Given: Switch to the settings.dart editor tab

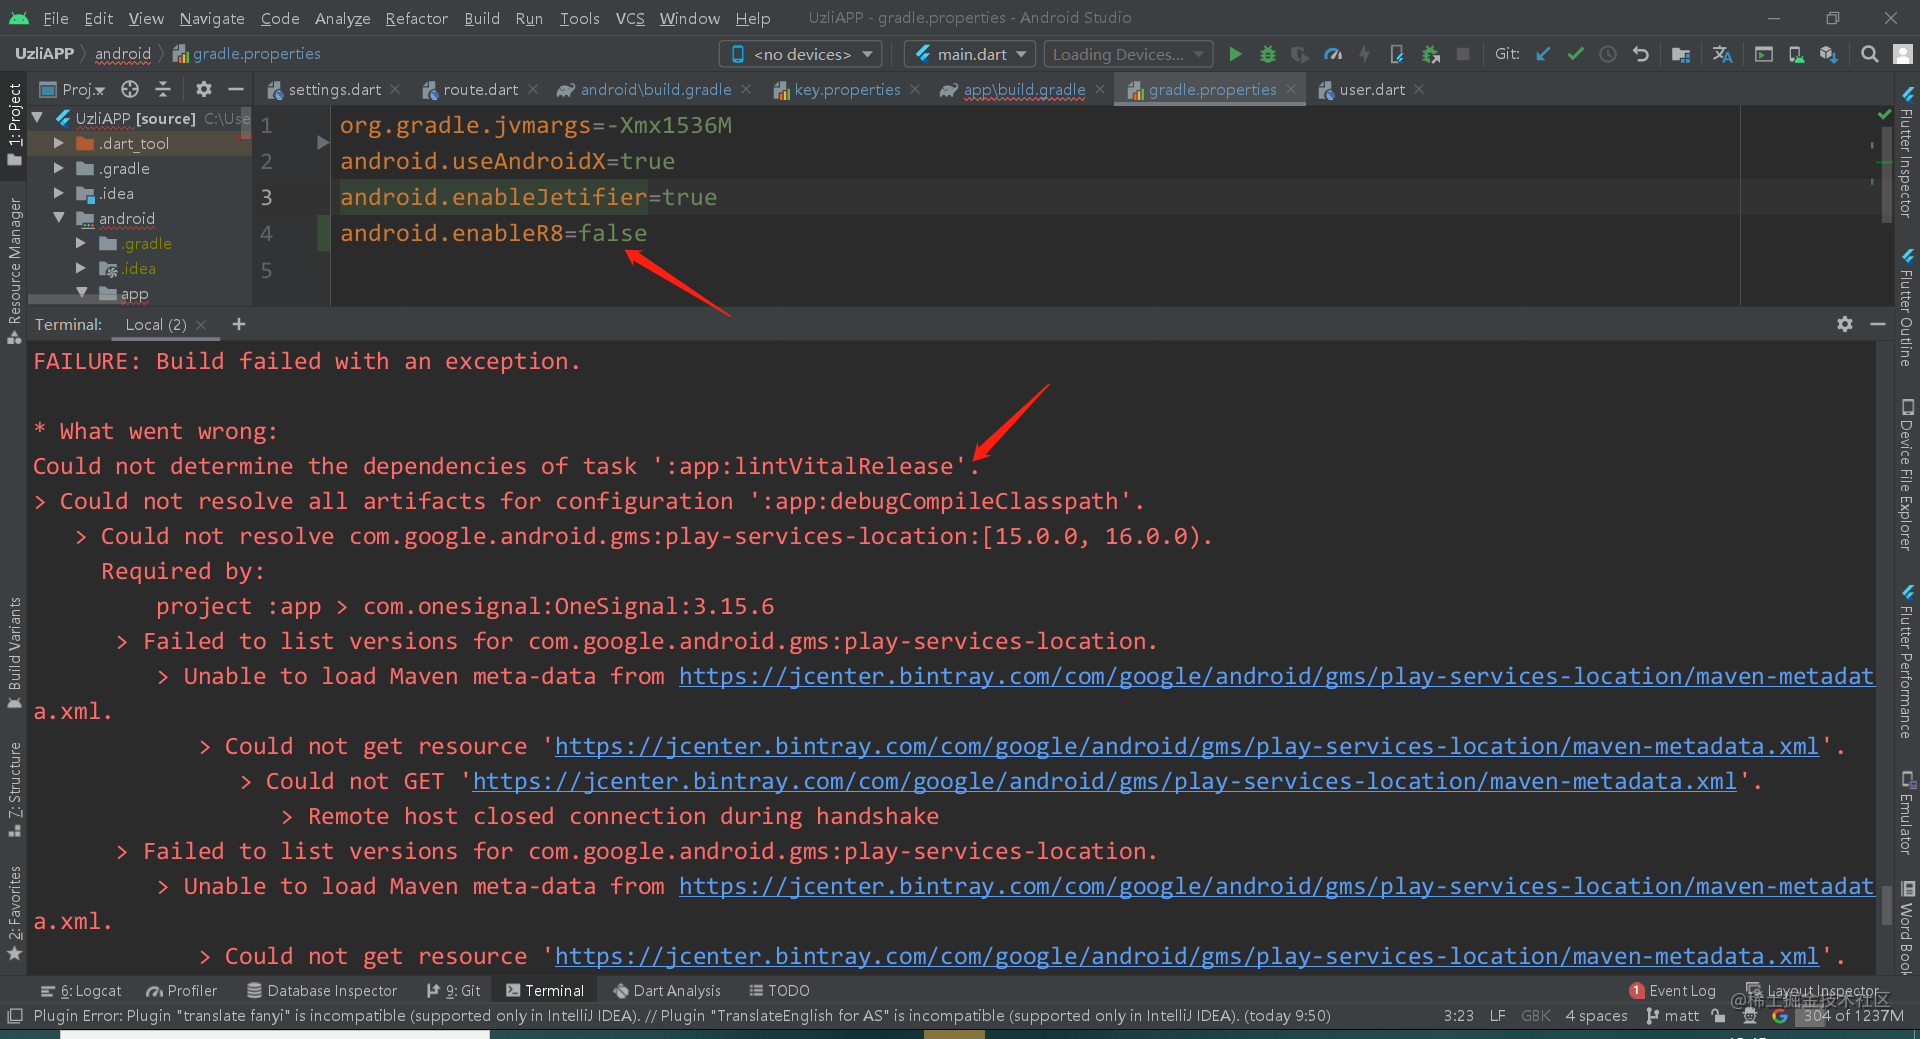Looking at the screenshot, I should 334,89.
